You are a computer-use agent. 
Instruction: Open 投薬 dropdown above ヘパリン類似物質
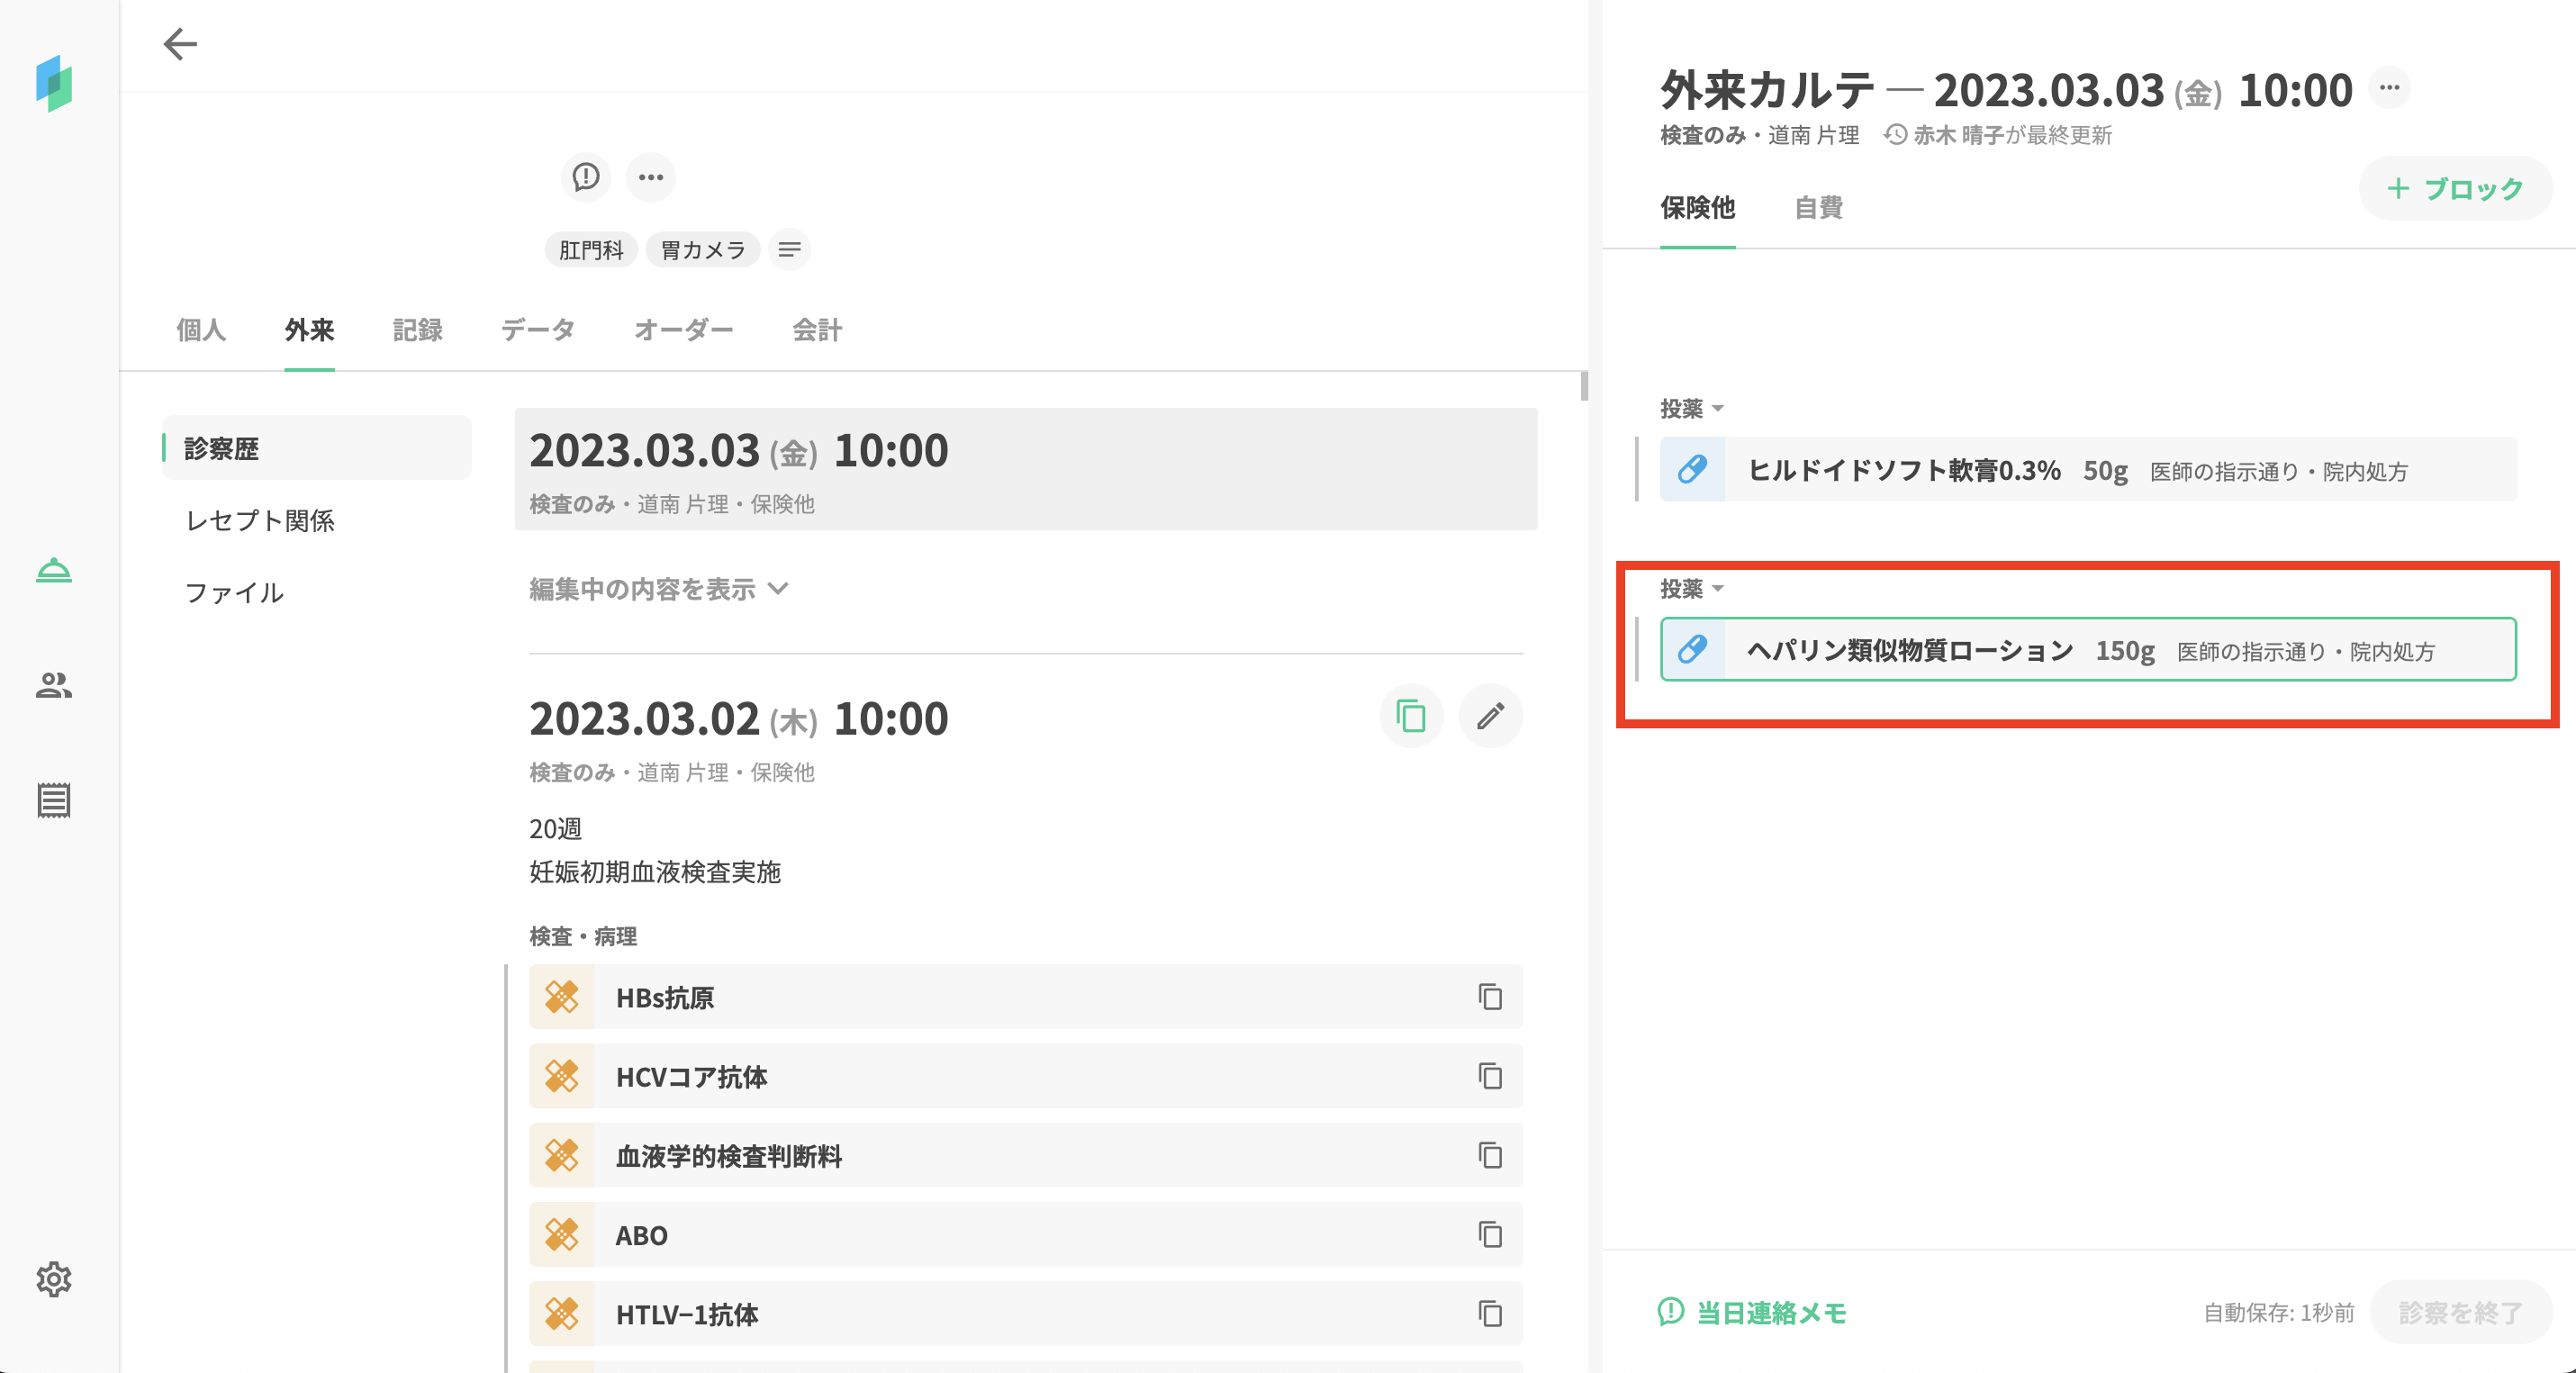[1692, 589]
